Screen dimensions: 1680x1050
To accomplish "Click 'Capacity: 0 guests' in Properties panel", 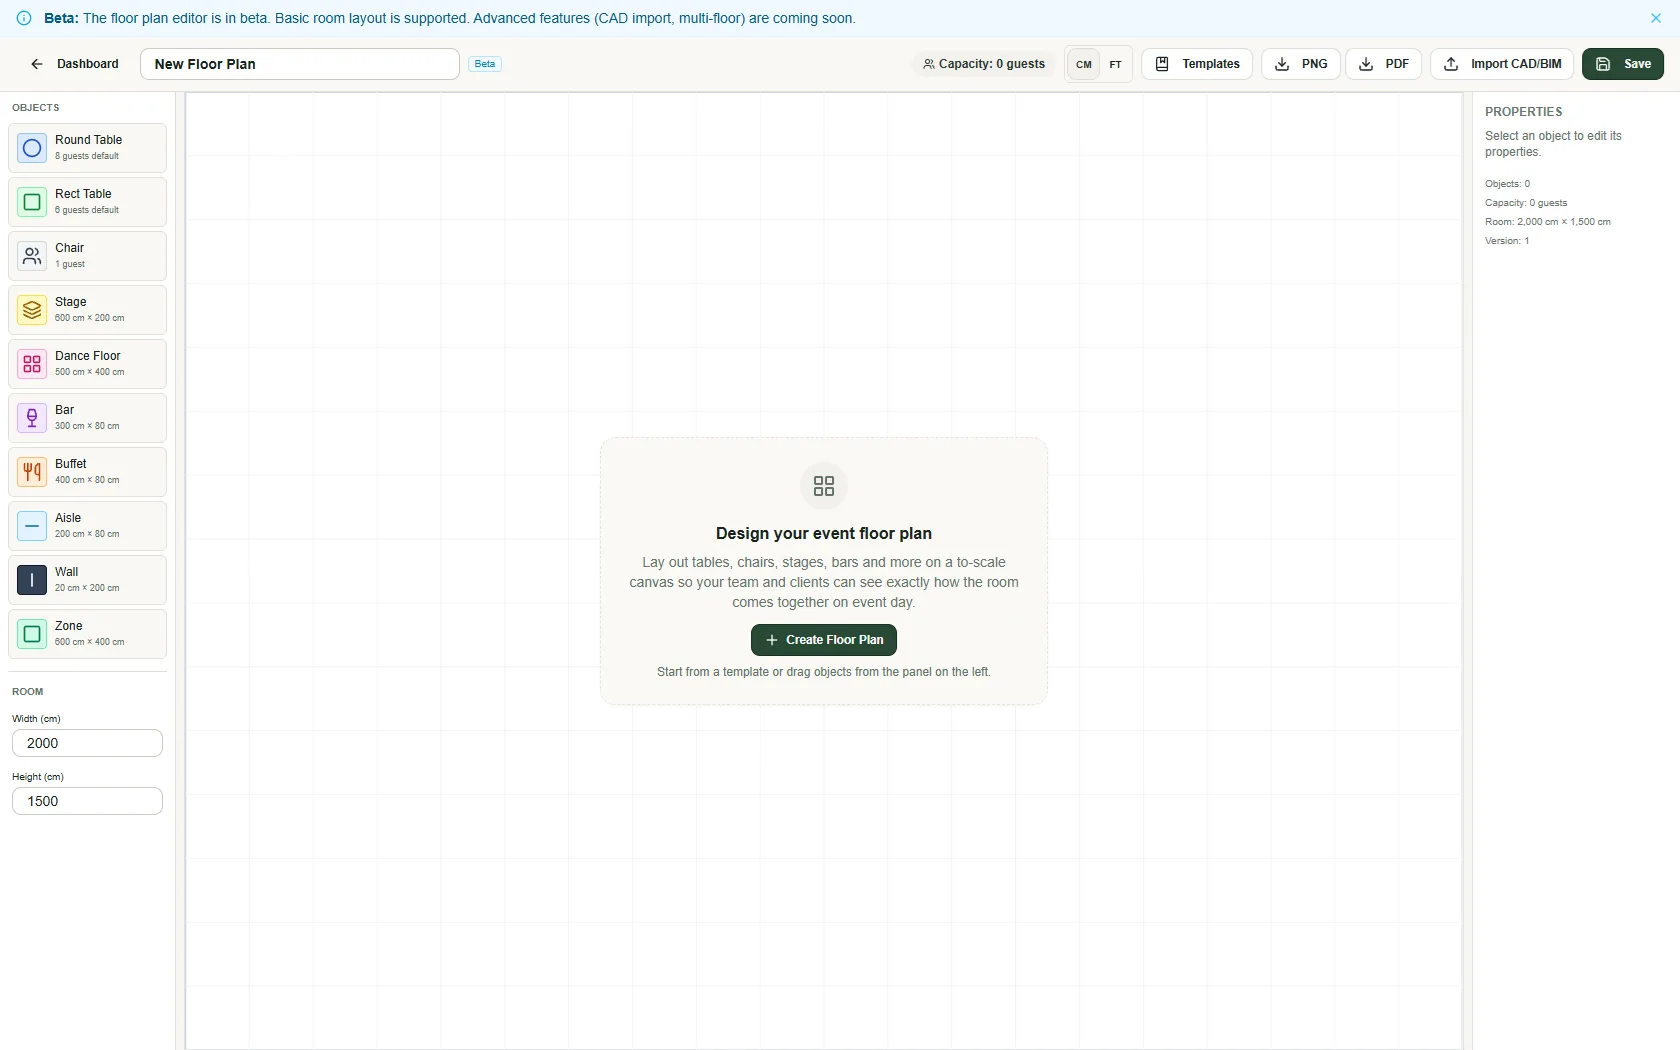I will pos(1526,203).
